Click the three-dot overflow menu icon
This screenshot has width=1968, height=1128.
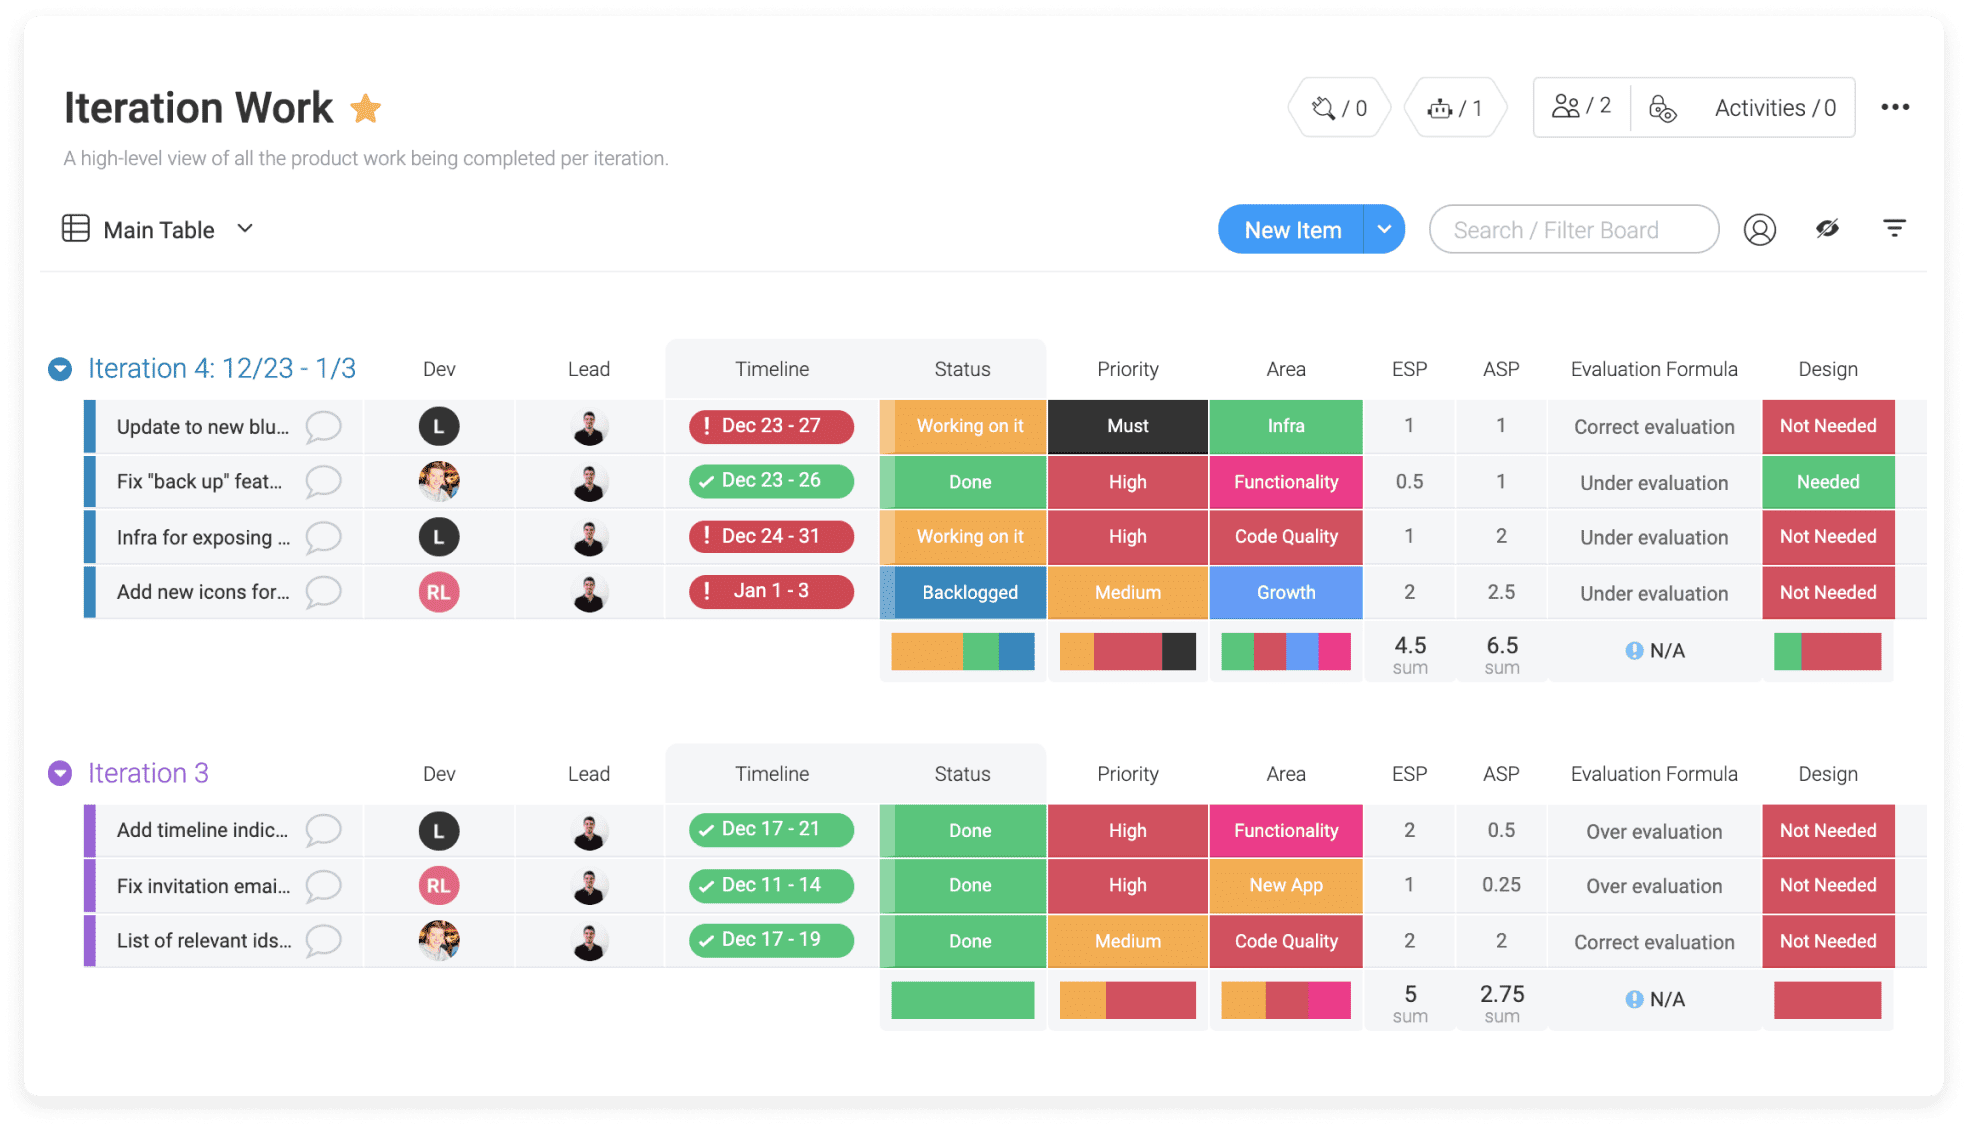click(x=1899, y=107)
